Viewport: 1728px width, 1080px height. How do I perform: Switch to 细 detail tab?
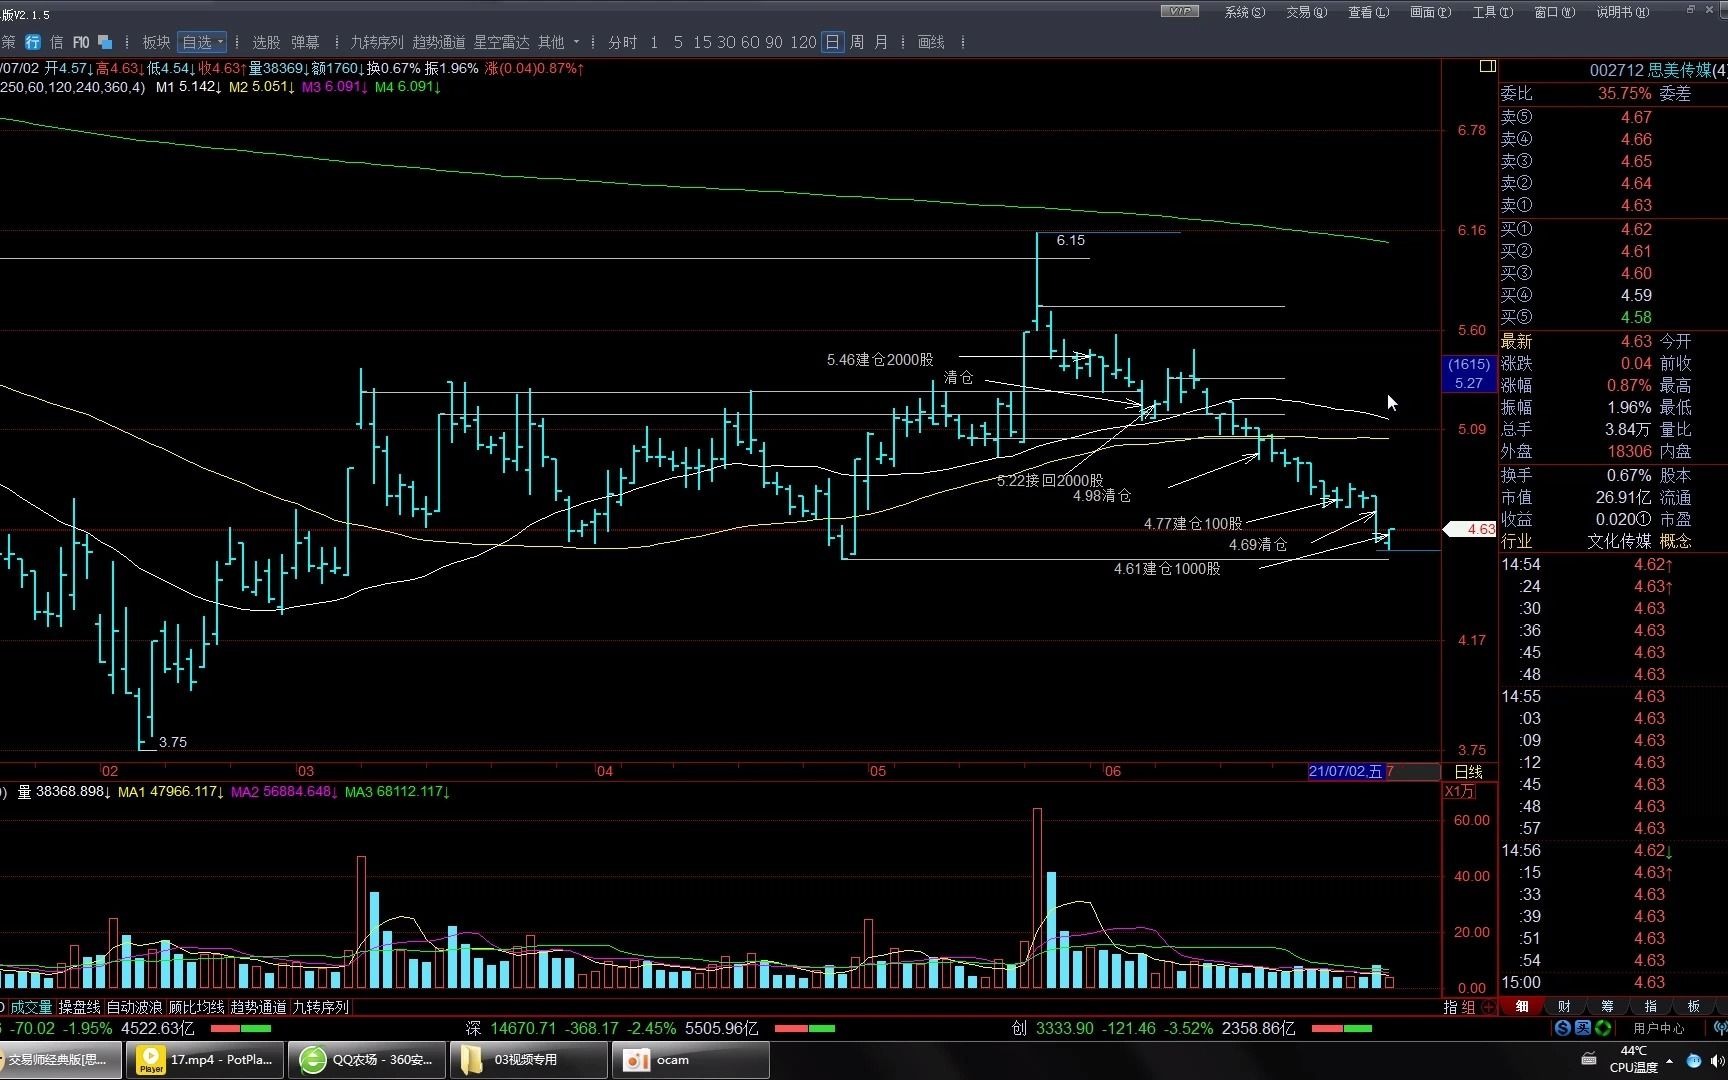tap(1522, 1007)
